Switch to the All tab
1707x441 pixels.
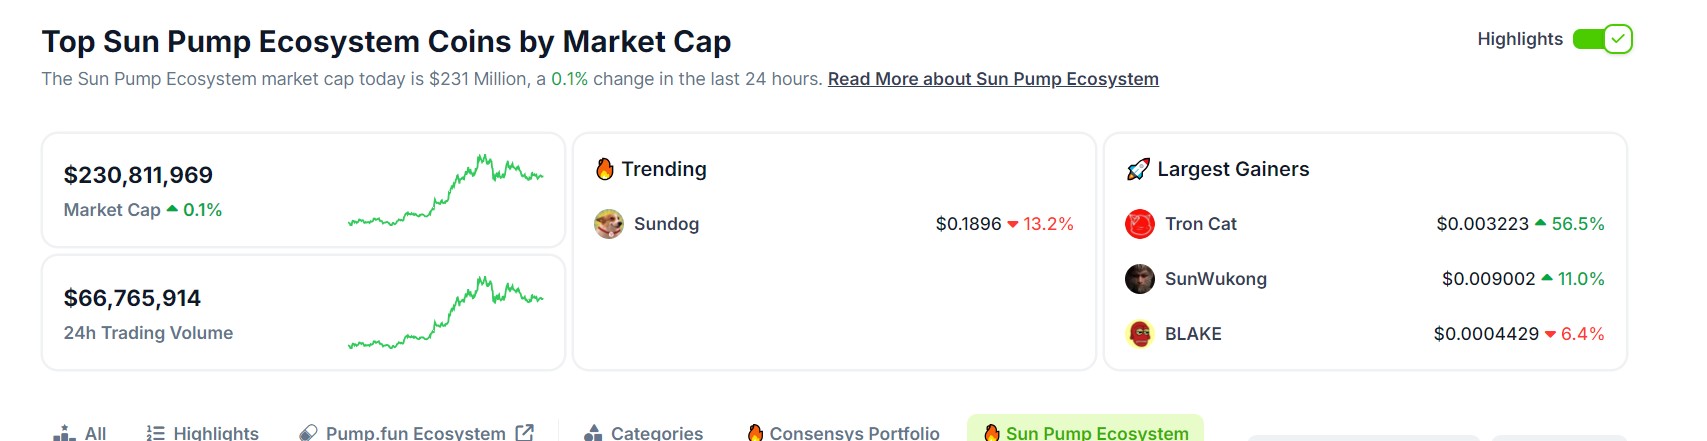pyautogui.click(x=80, y=433)
